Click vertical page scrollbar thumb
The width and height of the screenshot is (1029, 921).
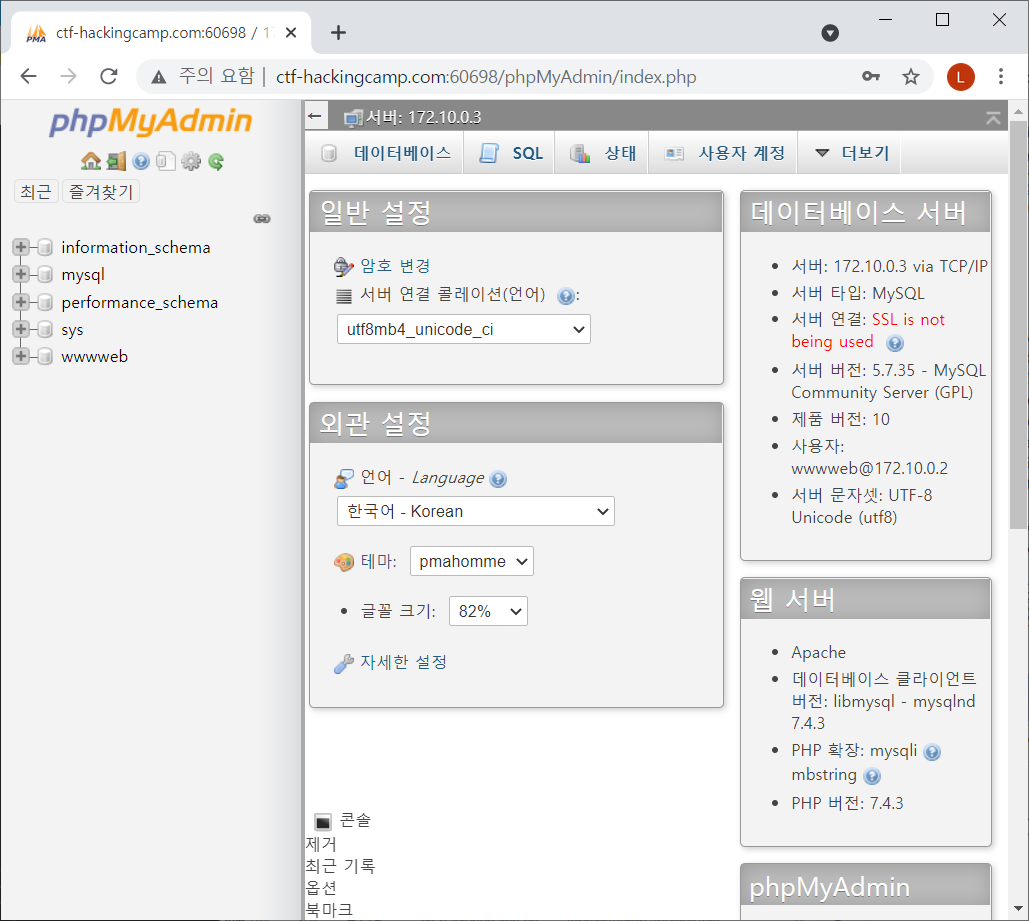[1018, 324]
